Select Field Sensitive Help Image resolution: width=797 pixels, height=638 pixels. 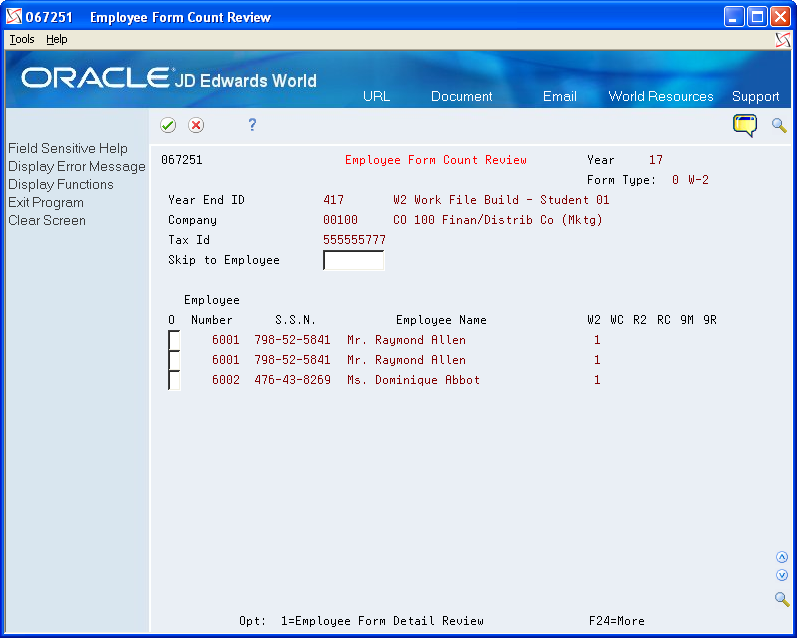click(x=68, y=148)
